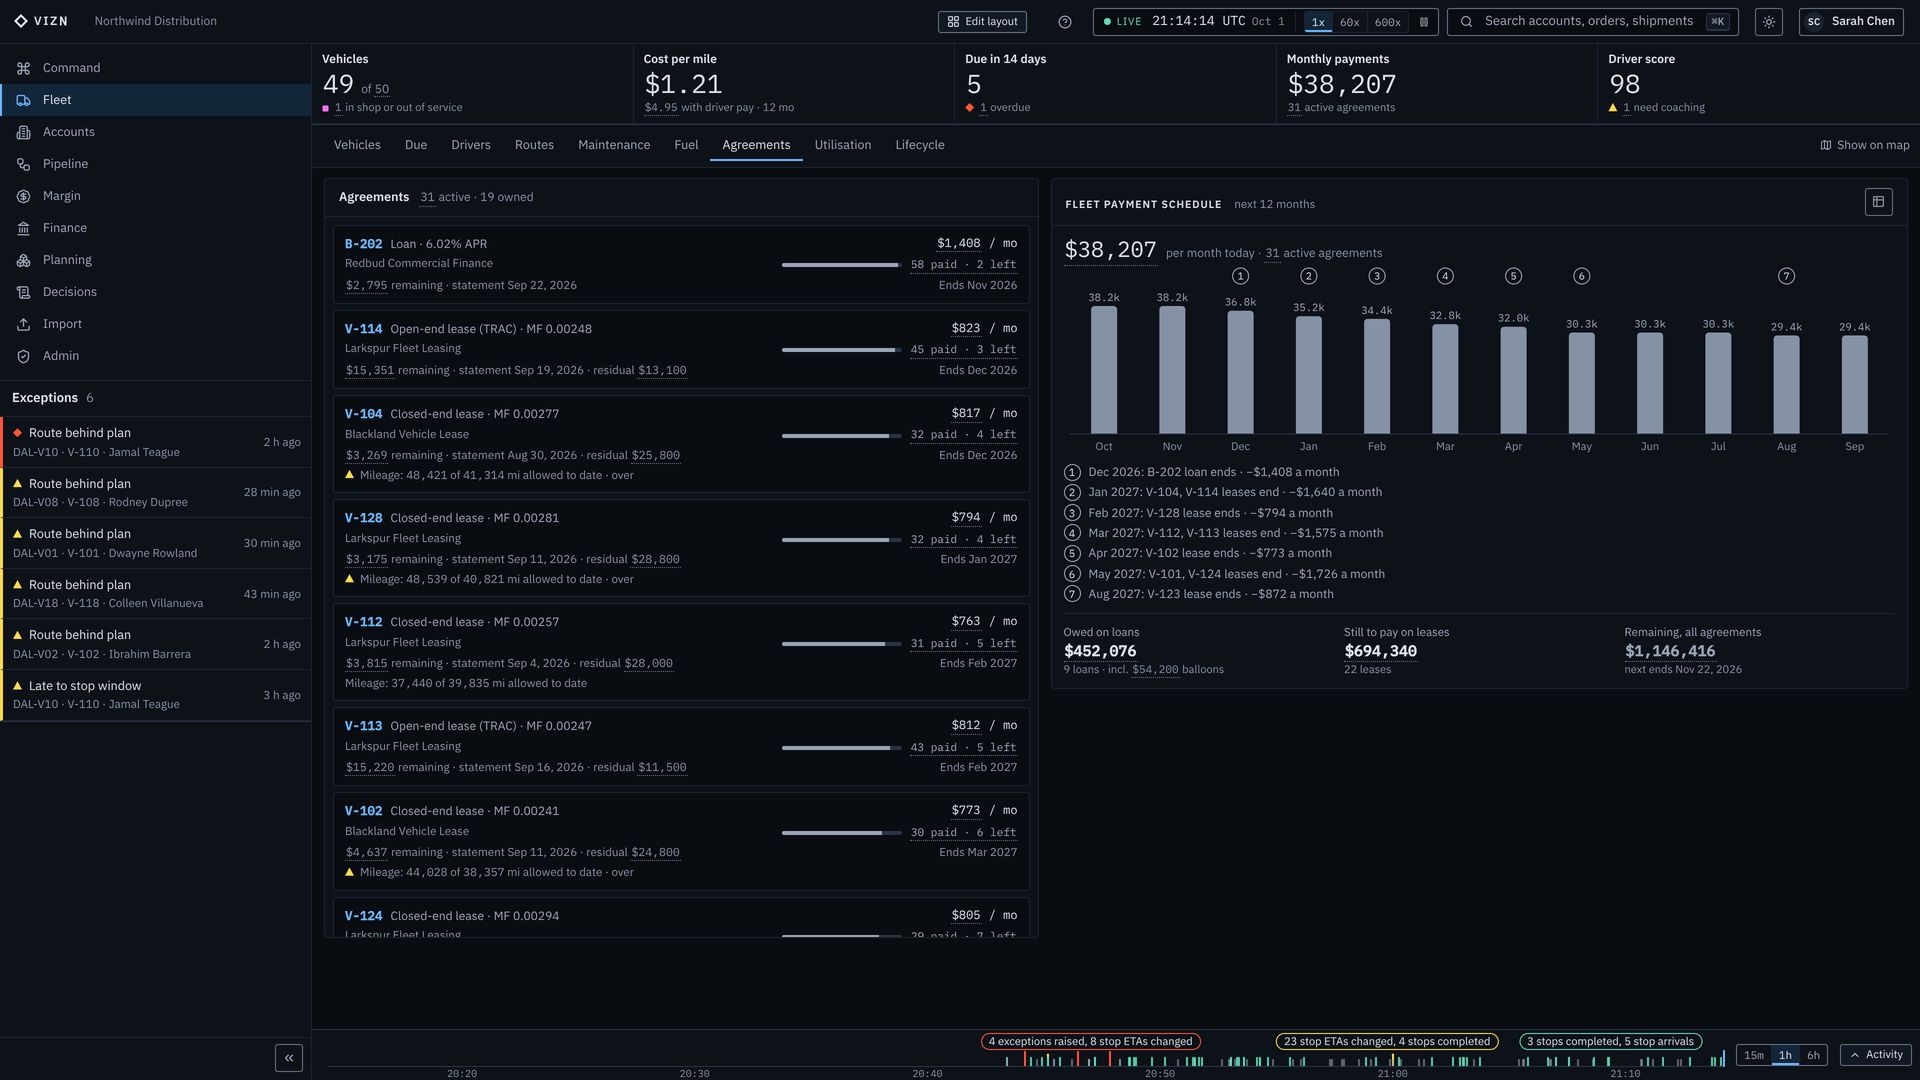Click the Import upload icon
1920x1080 pixels.
[x=23, y=324]
